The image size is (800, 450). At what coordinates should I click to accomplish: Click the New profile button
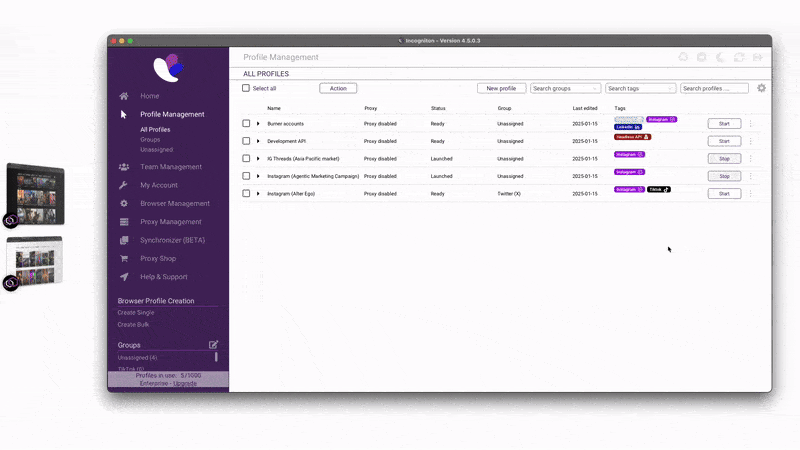click(501, 88)
